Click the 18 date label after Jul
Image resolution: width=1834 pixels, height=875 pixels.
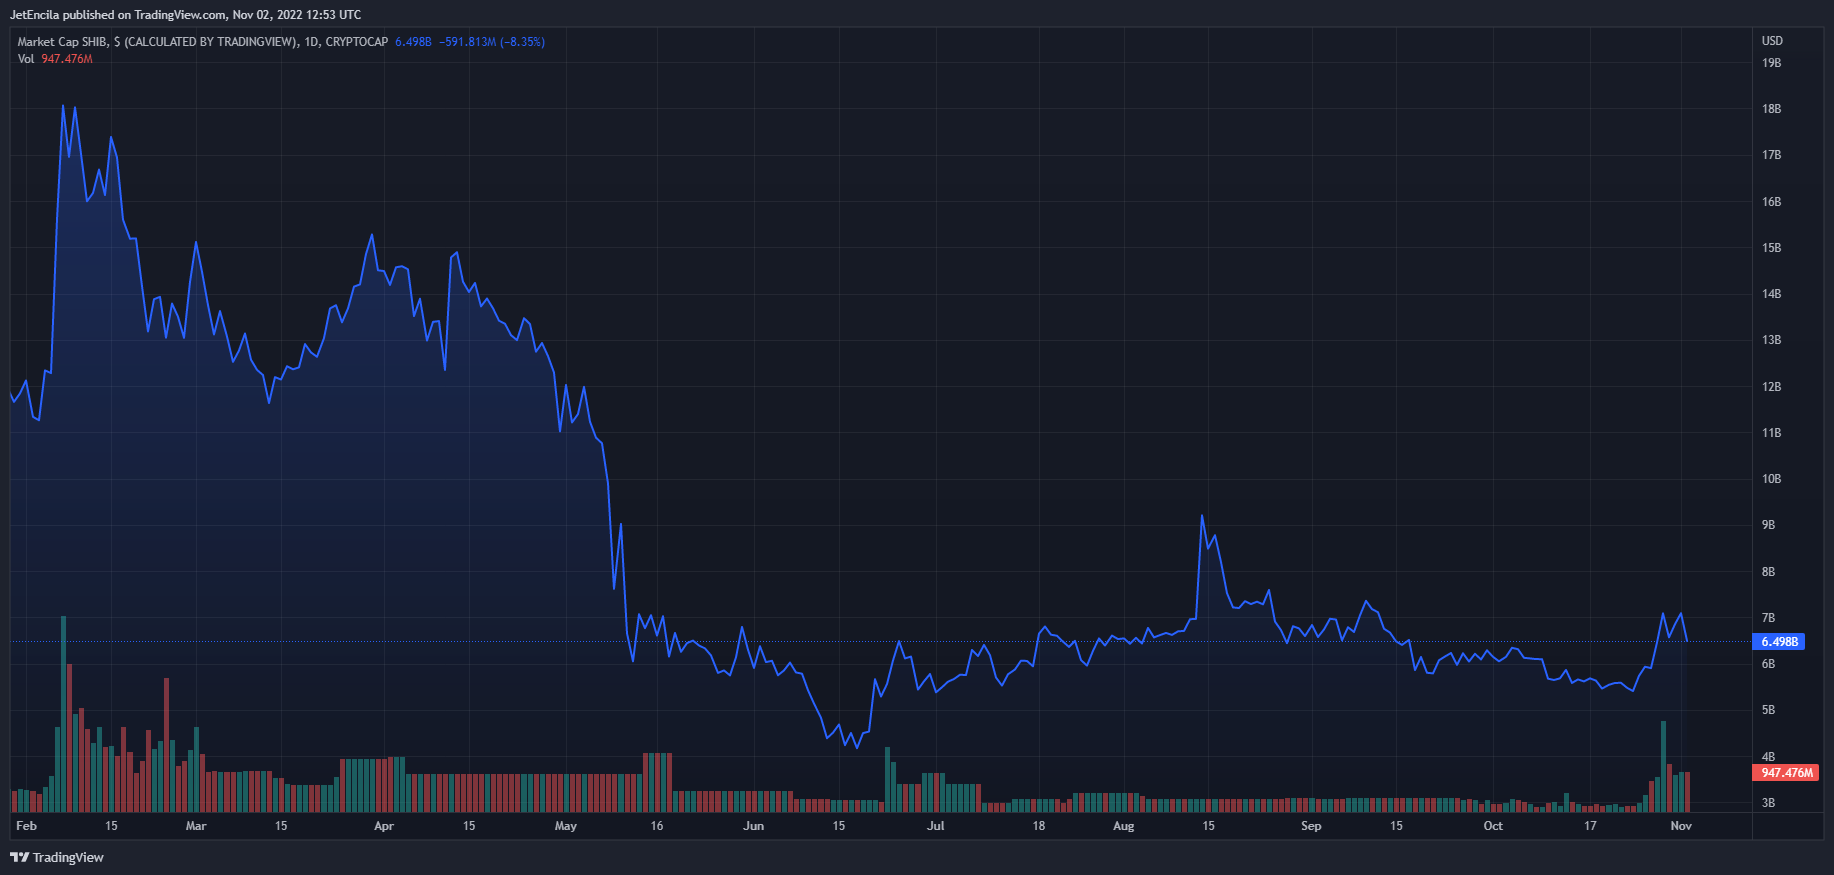pos(1039,826)
